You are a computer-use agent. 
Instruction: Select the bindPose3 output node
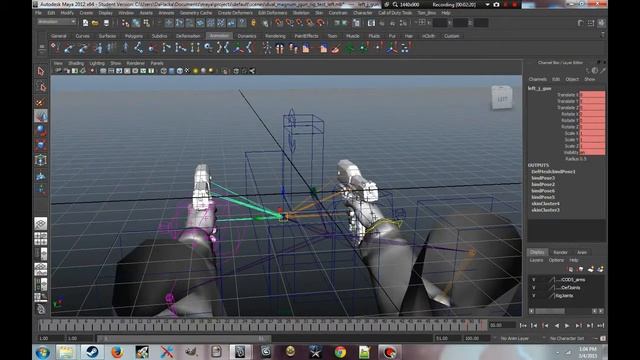[x=543, y=178]
